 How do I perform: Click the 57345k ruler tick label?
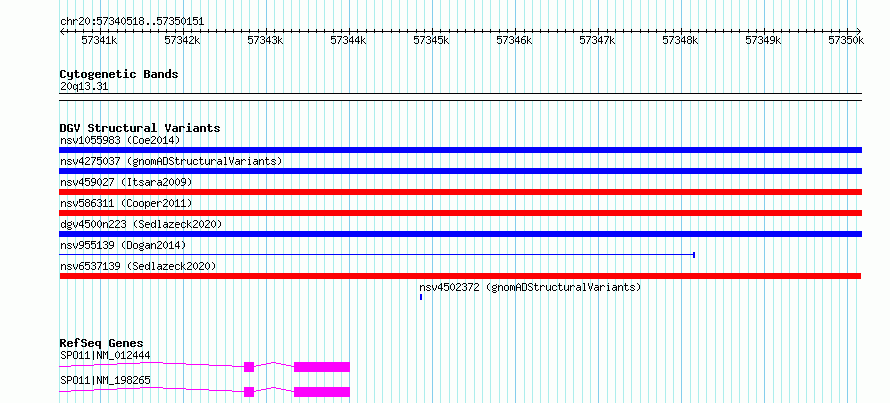click(431, 40)
